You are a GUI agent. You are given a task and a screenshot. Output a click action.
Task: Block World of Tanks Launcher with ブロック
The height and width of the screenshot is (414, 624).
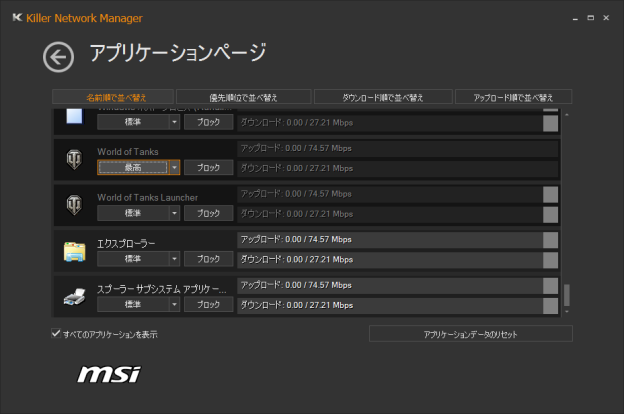pyautogui.click(x=209, y=213)
